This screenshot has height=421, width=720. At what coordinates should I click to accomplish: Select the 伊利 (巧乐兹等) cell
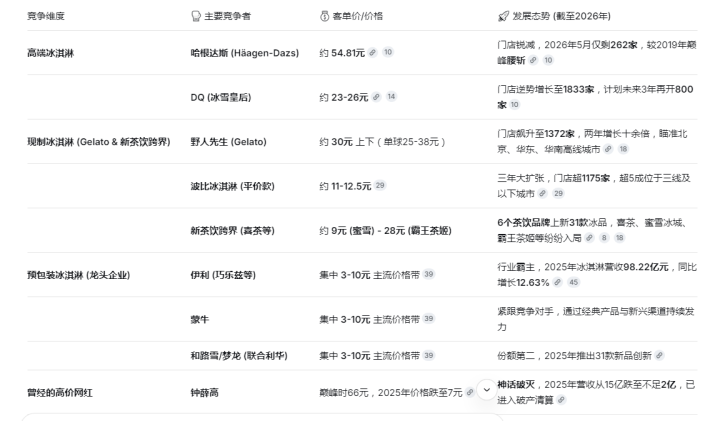[x=223, y=275]
